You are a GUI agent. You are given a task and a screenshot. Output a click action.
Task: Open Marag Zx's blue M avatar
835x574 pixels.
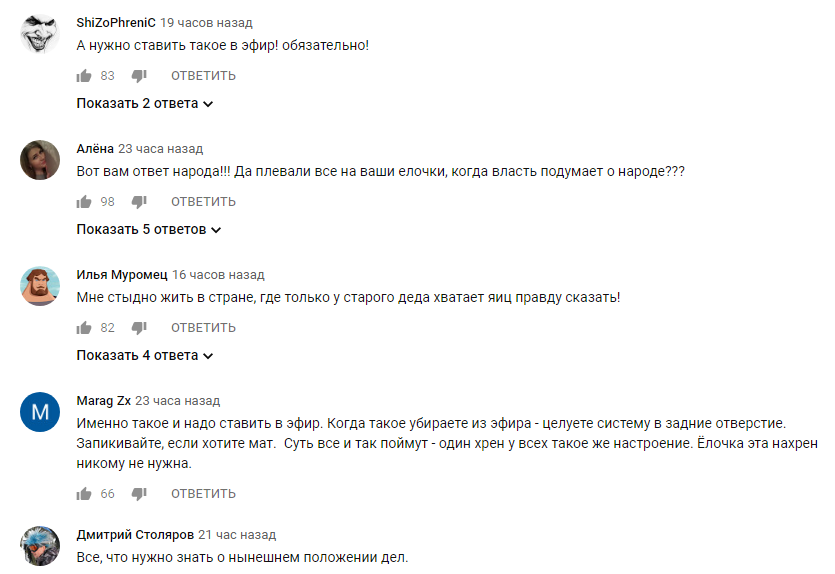pos(40,412)
